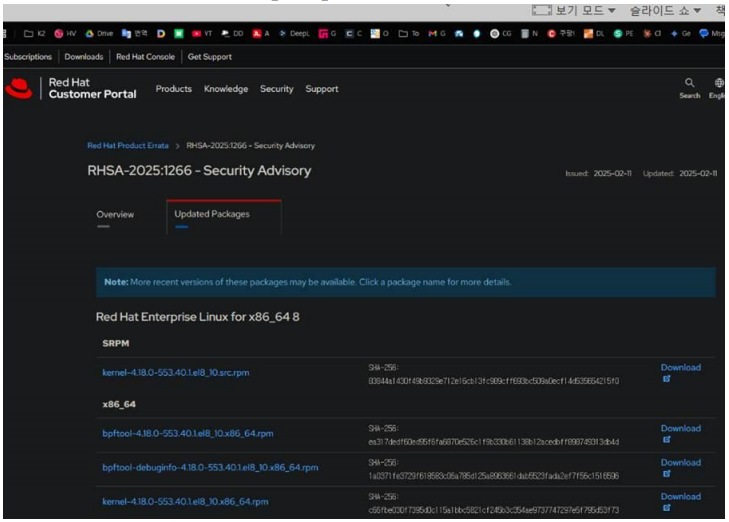Open the Support navigation menu
729x522 pixels.
(x=322, y=89)
